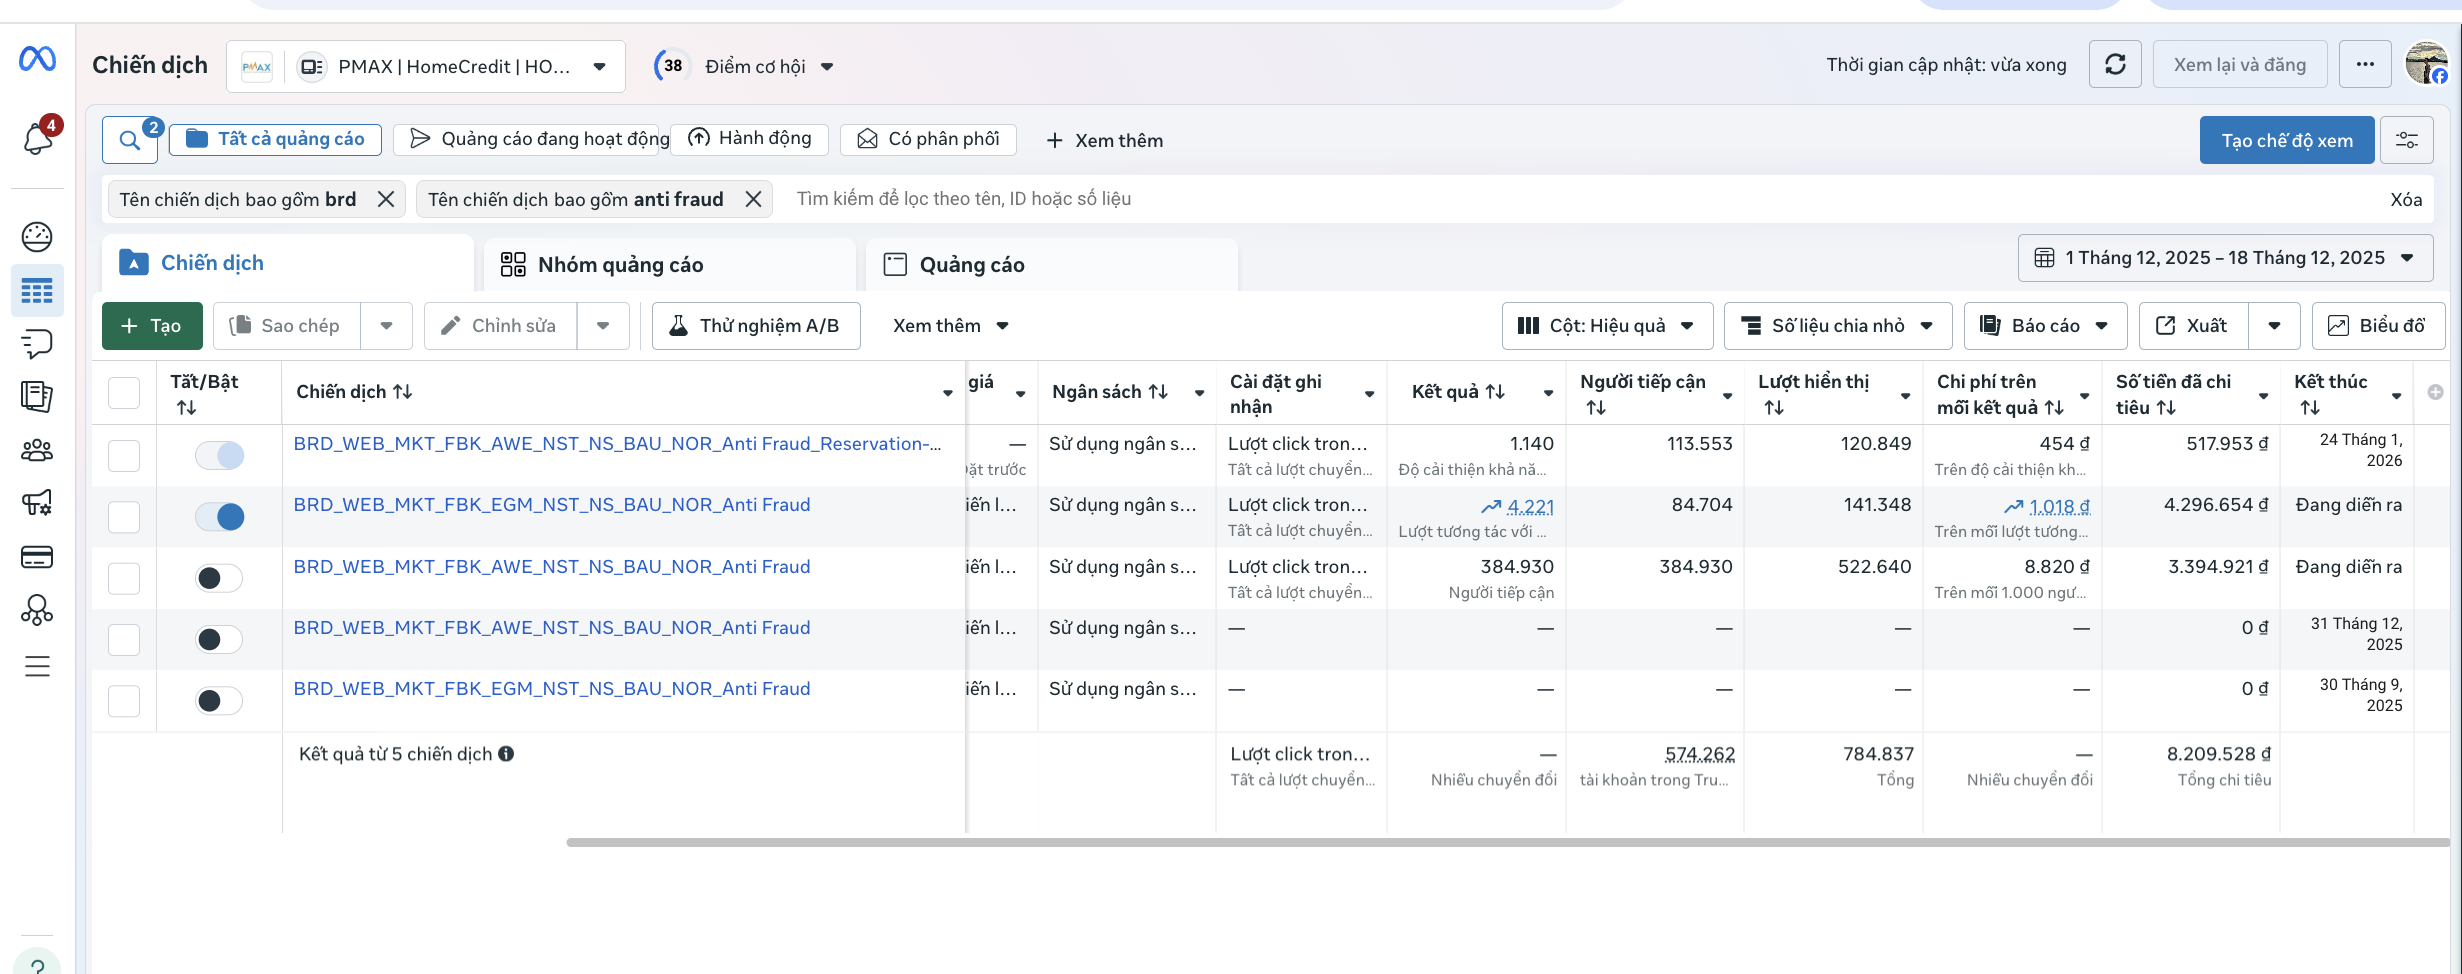
Task: Open the billing card icon in sidebar
Action: (x=37, y=557)
